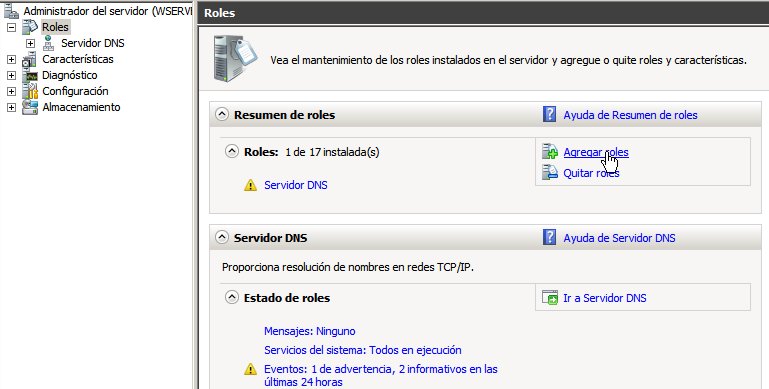
Task: Click the Roles title bar header
Action: (x=219, y=13)
